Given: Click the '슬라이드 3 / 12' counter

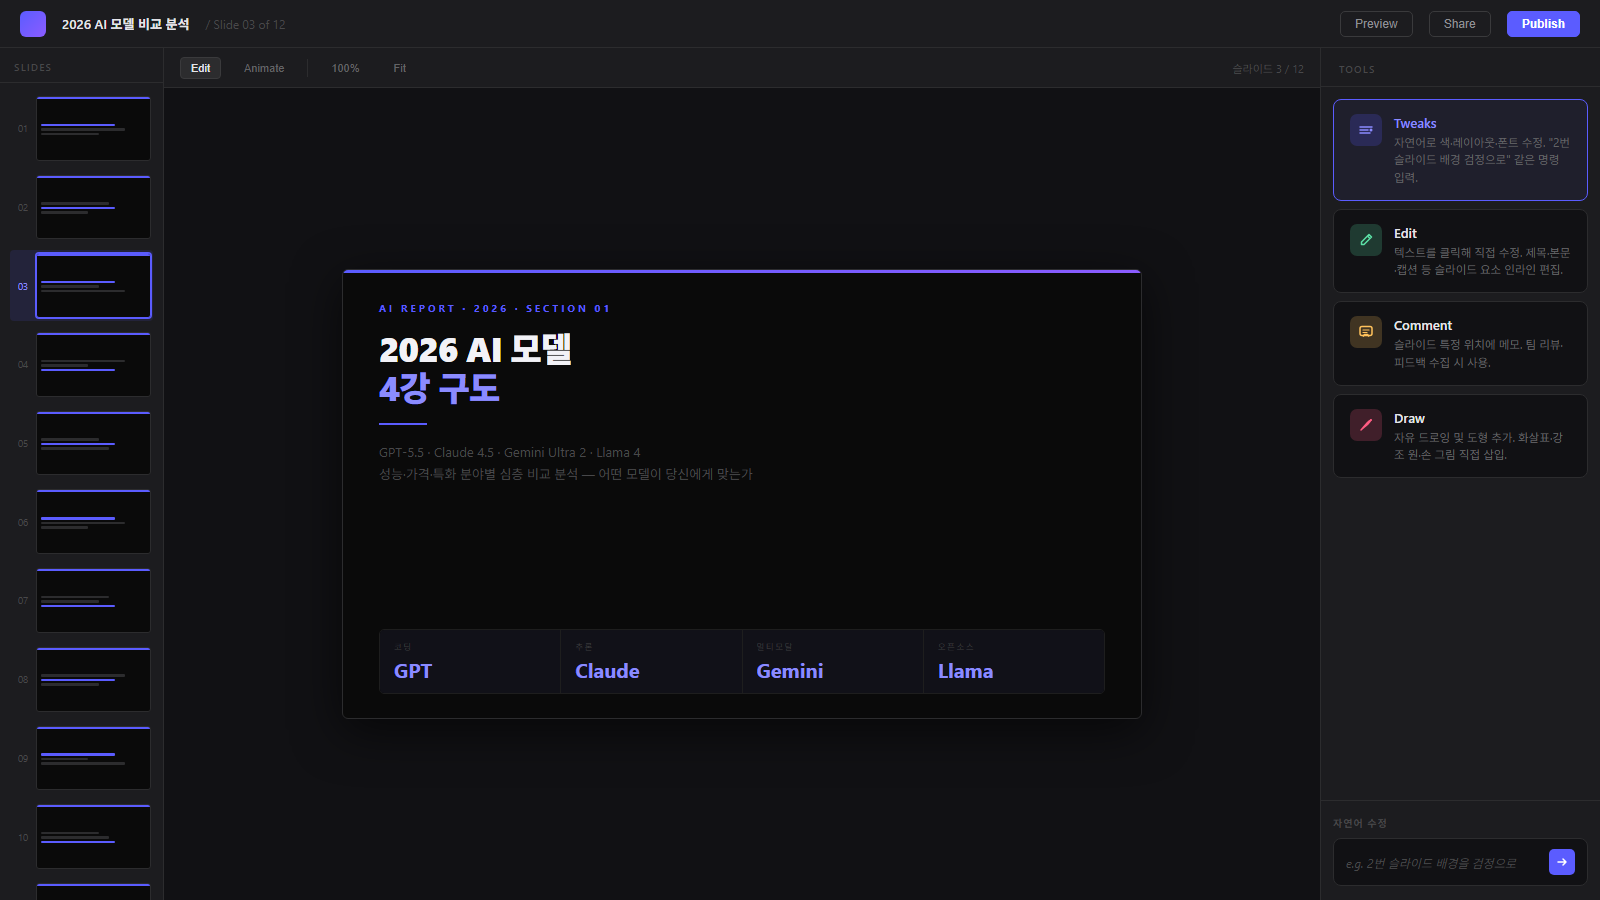Looking at the screenshot, I should tap(1268, 69).
